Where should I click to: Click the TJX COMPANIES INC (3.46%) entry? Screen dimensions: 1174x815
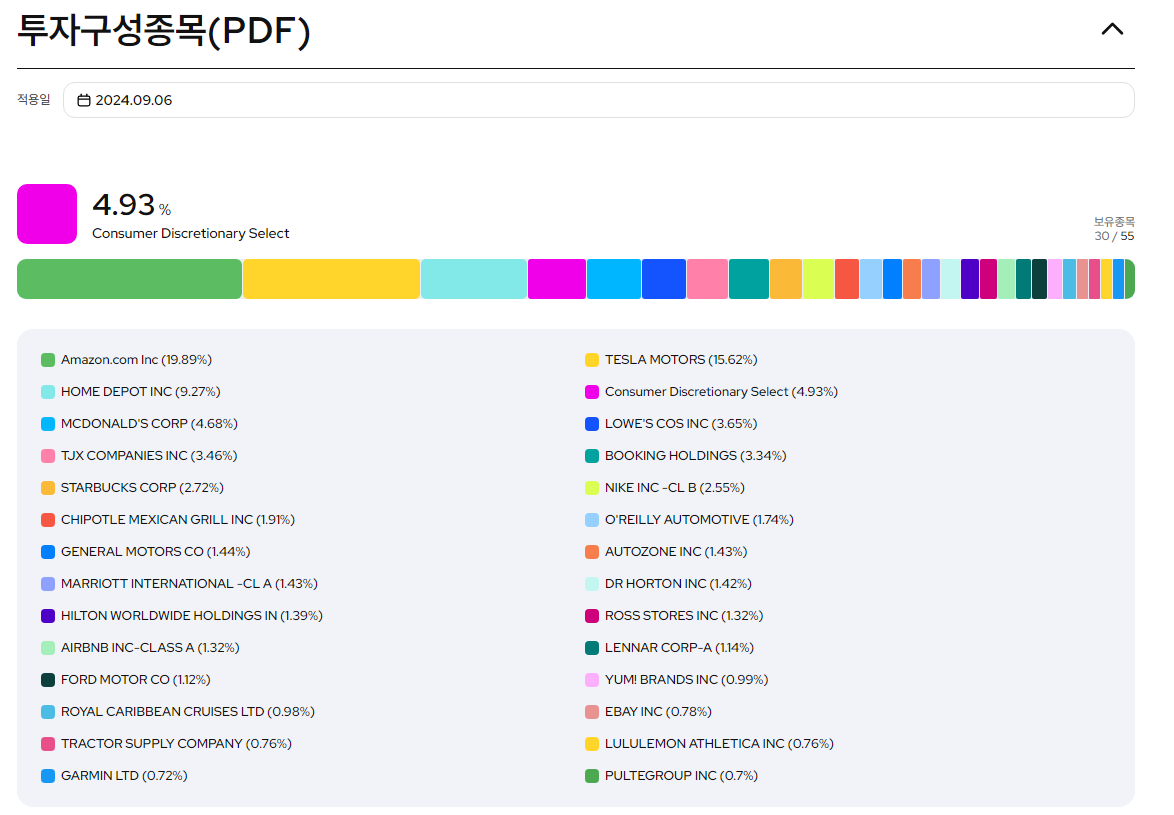coord(139,456)
